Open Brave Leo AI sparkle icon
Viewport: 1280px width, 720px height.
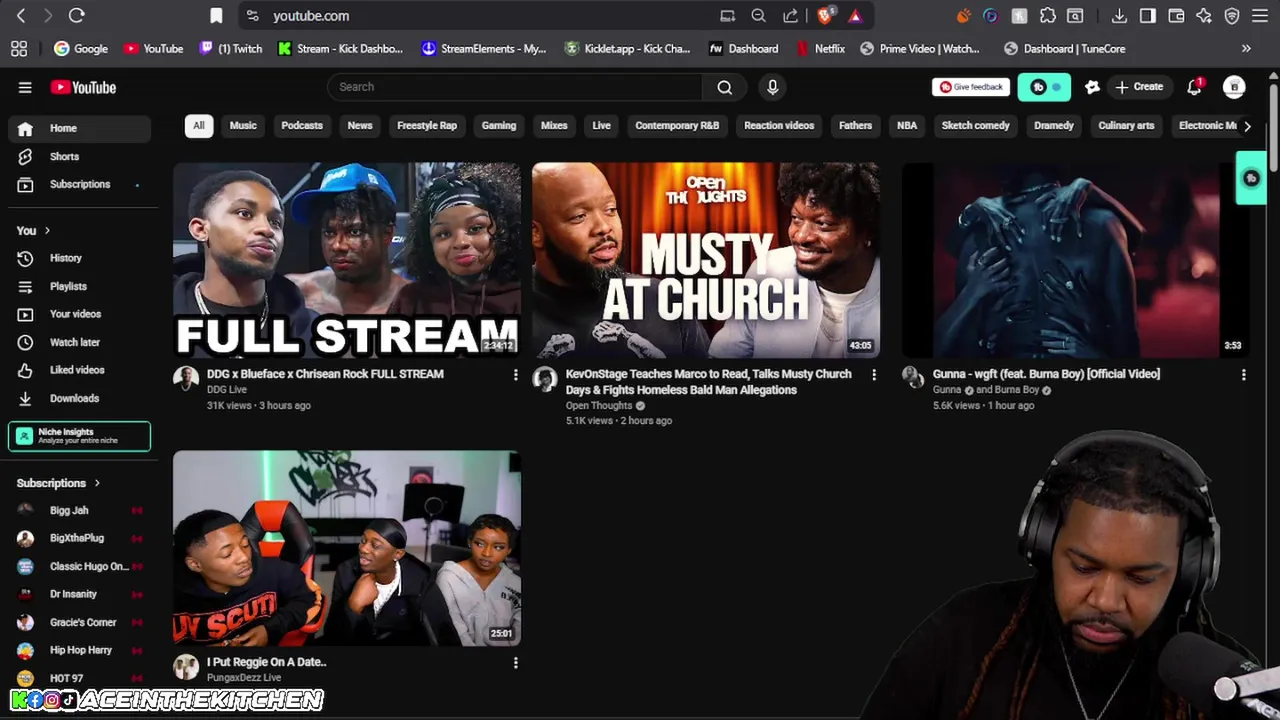pos(1204,16)
